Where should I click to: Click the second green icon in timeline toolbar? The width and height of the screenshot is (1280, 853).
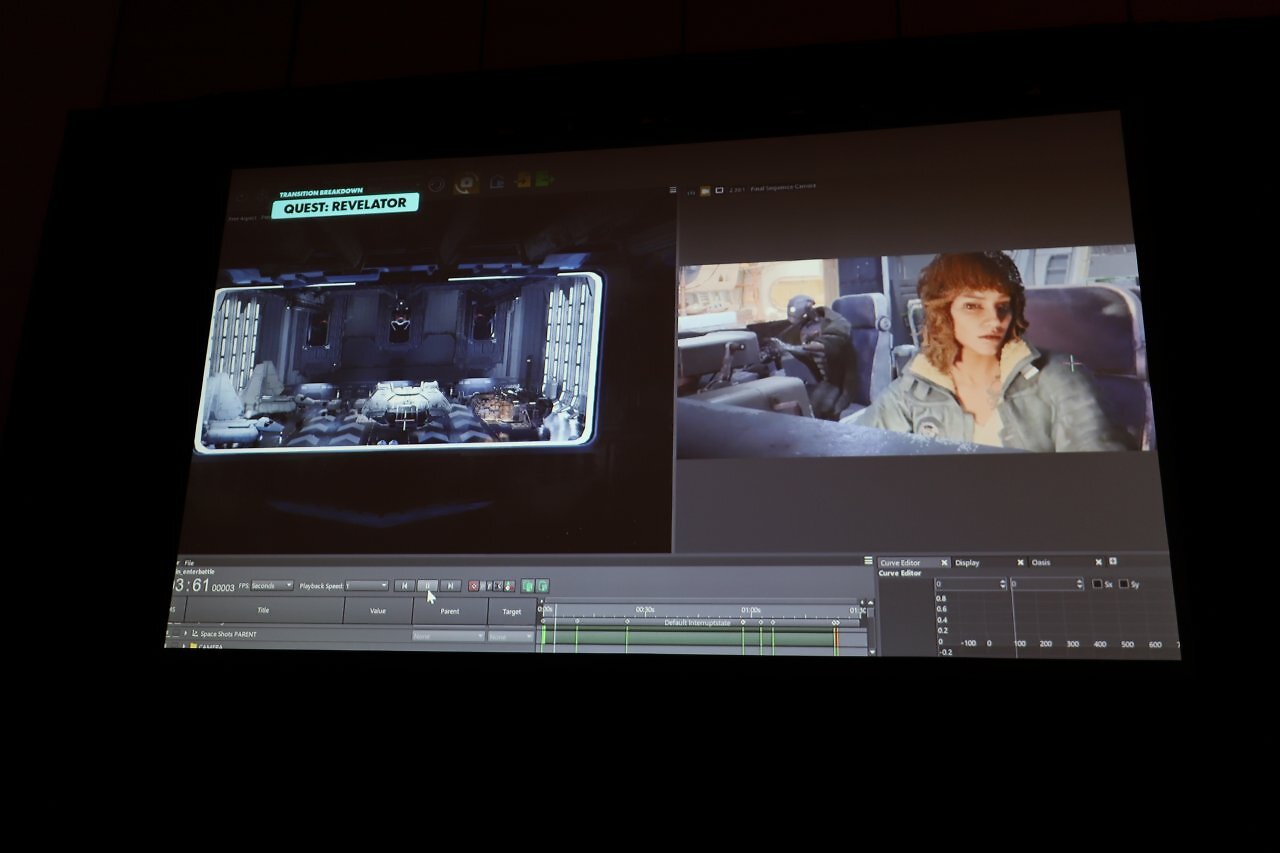[542, 586]
